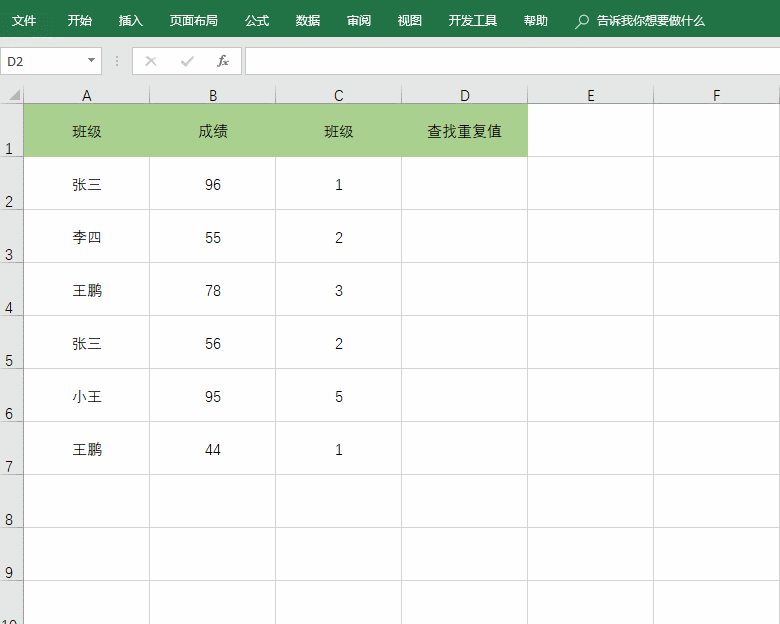Open the 开发工具 ribbon tab
The image size is (780, 624).
(x=473, y=20)
